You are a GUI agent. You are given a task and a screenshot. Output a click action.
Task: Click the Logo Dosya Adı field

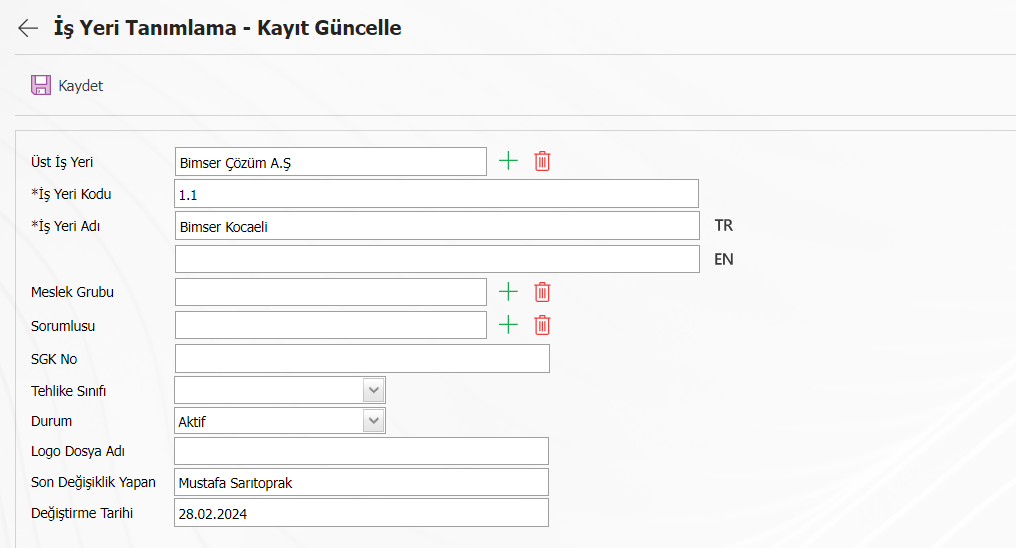[x=361, y=451]
